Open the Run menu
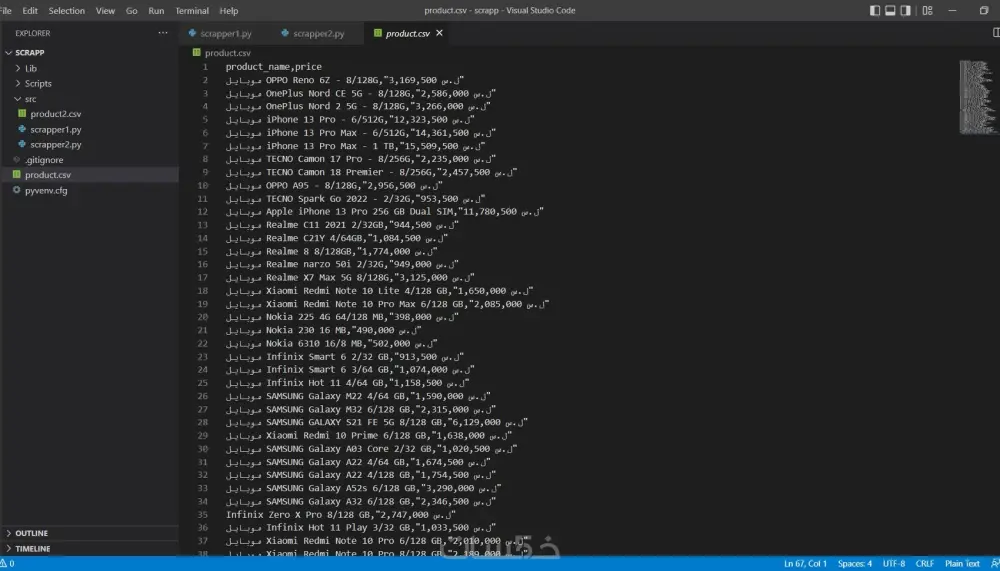The width and height of the screenshot is (1000, 571). 156,11
